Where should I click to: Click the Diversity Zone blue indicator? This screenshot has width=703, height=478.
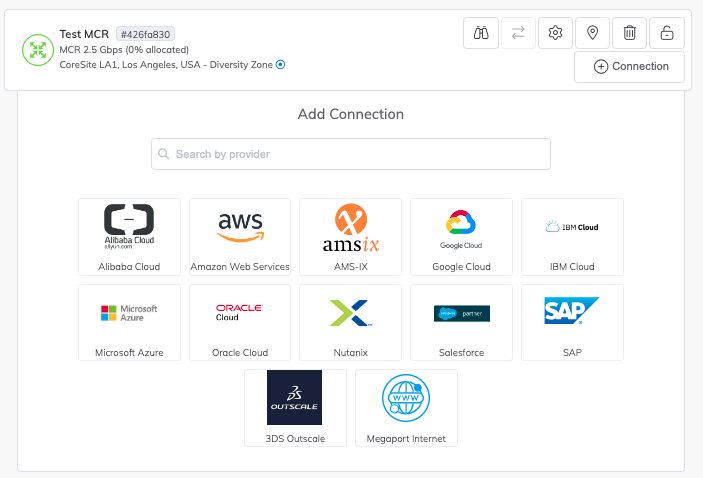click(x=280, y=65)
